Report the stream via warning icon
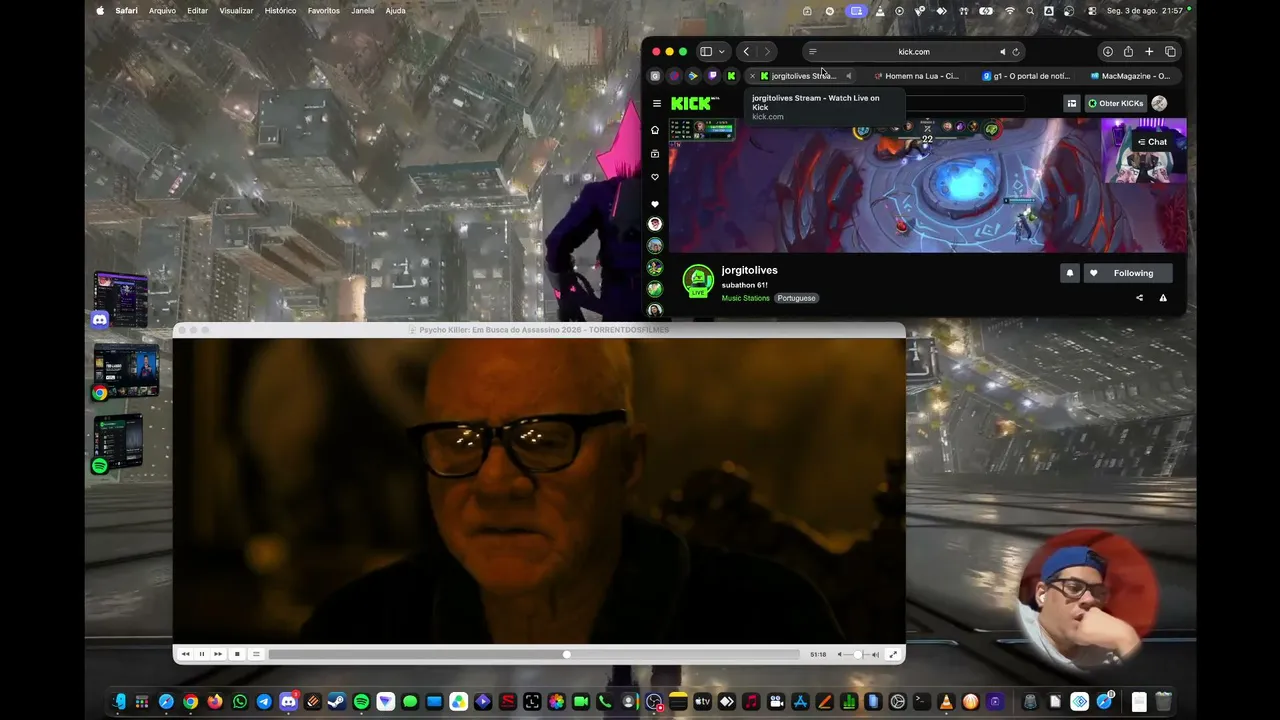This screenshot has width=1280, height=720. click(1163, 298)
